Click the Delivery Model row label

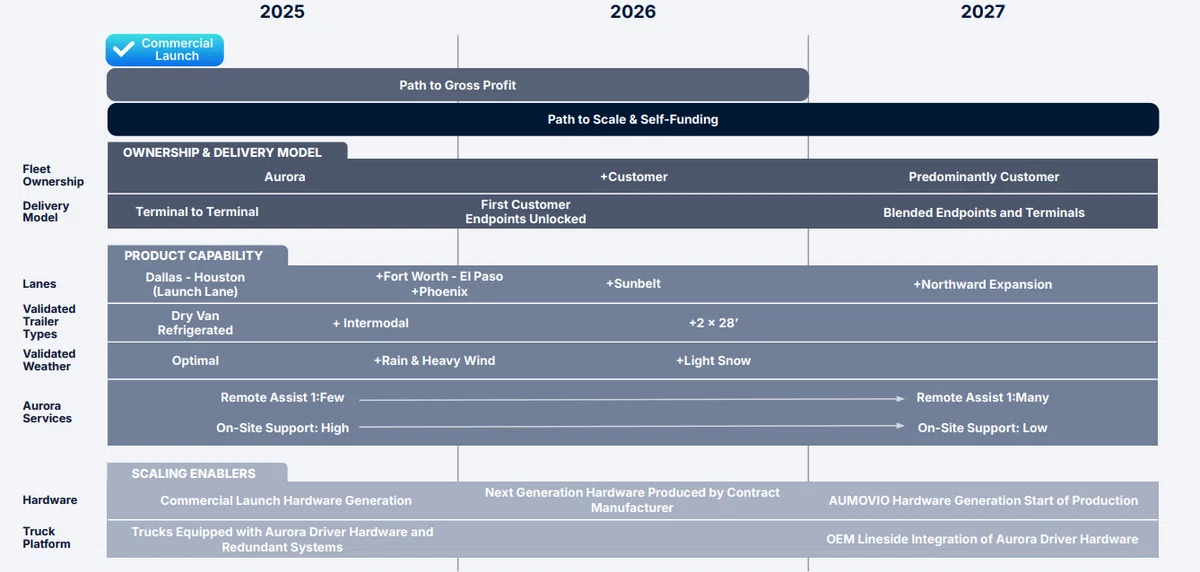tap(46, 211)
